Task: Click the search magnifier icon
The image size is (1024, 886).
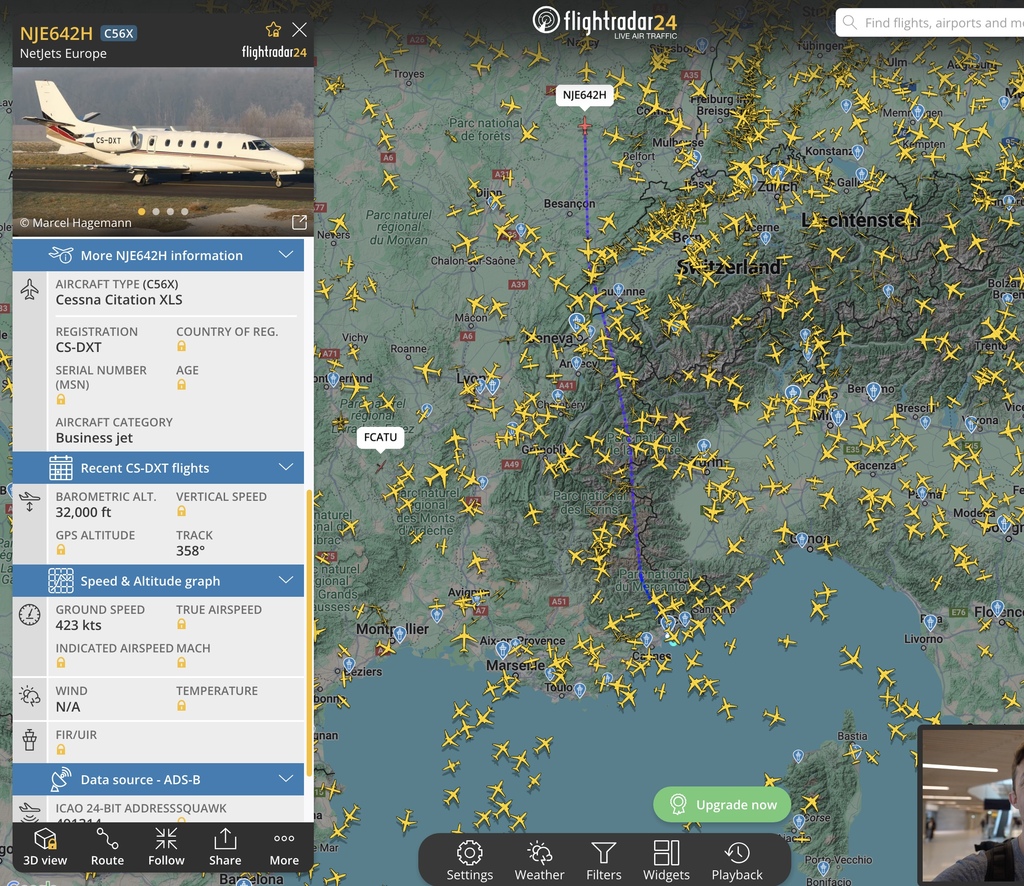Action: (850, 23)
